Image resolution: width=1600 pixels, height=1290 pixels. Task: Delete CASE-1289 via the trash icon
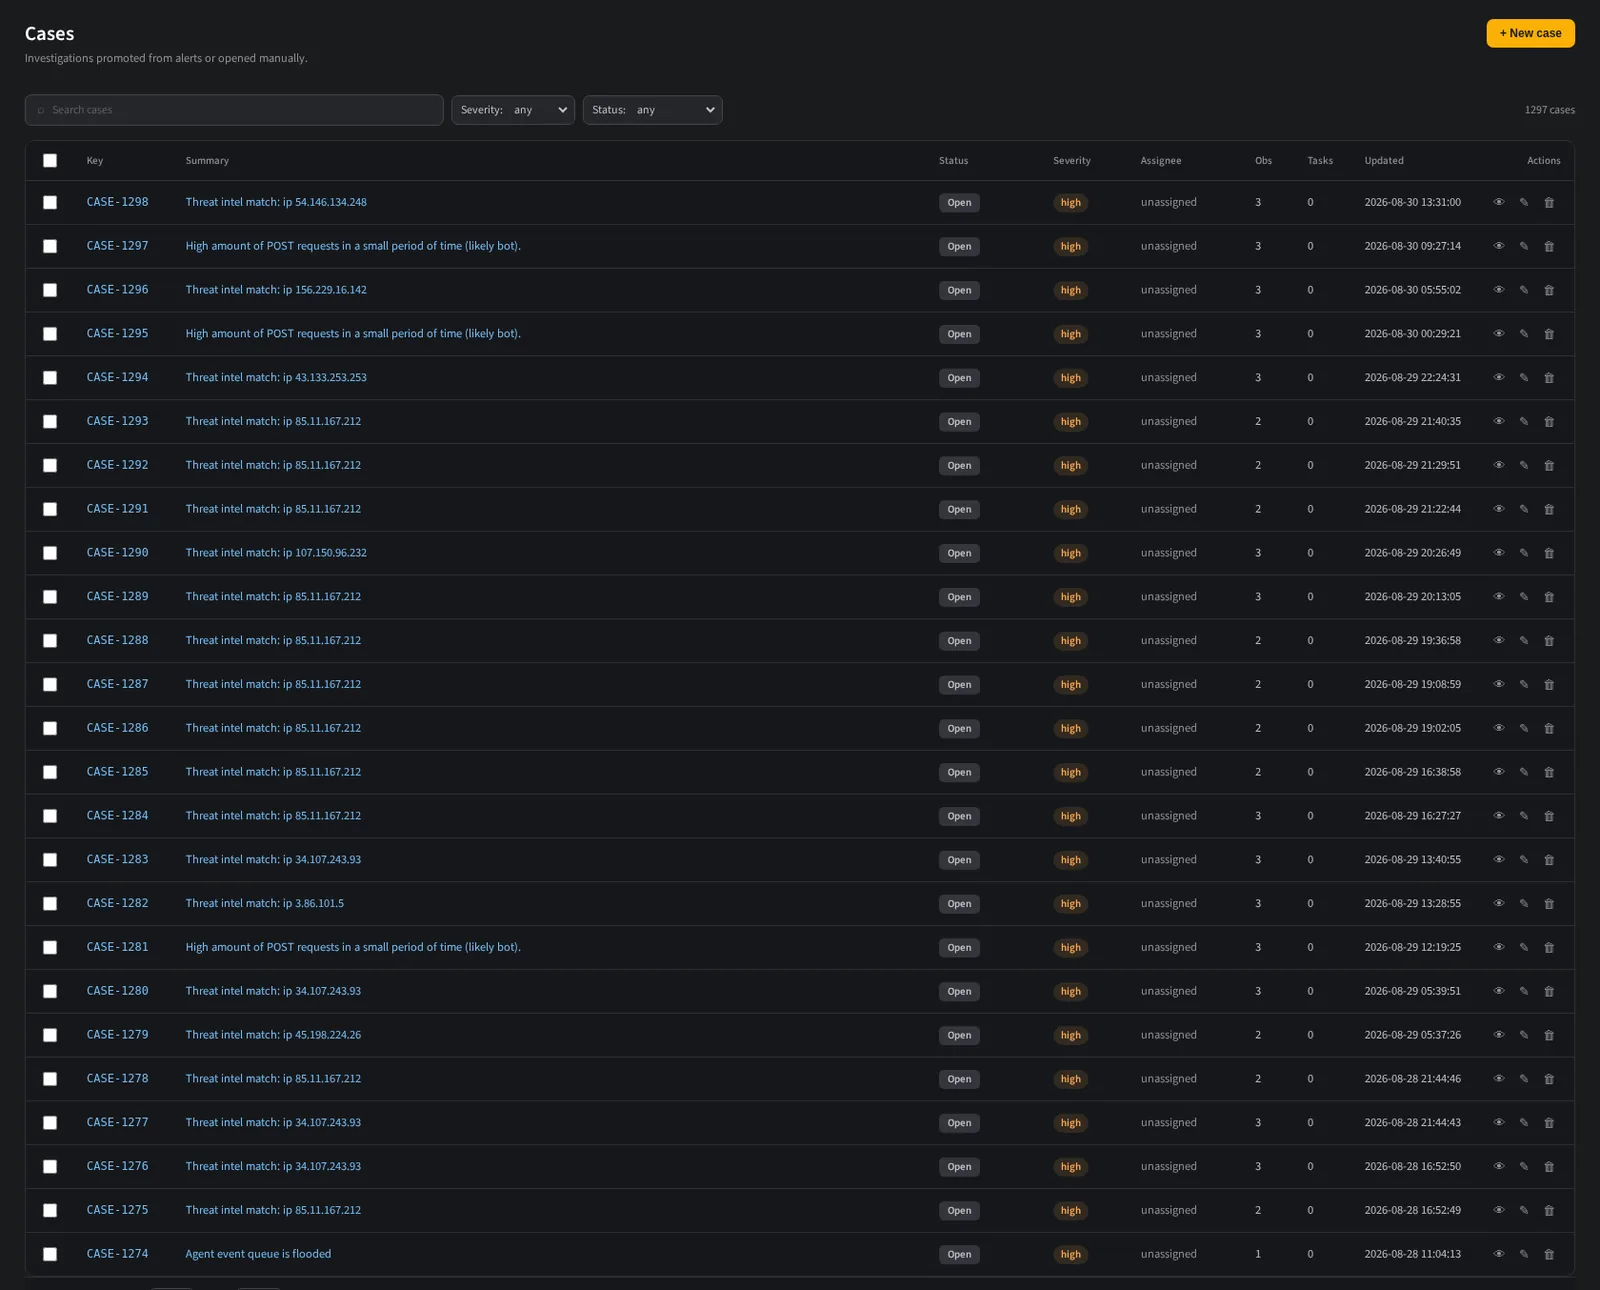(1549, 597)
